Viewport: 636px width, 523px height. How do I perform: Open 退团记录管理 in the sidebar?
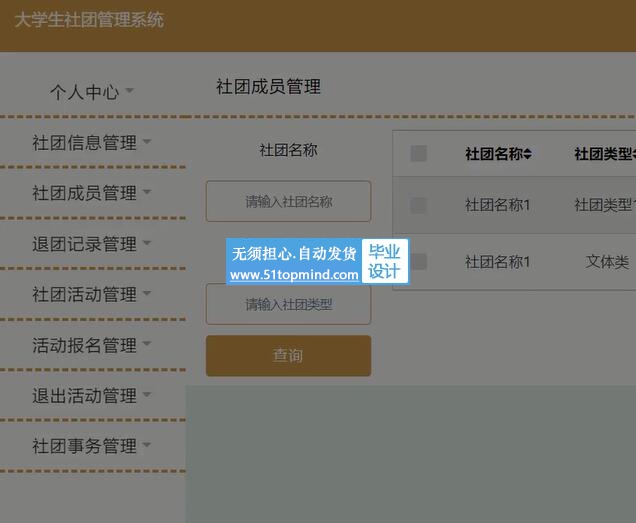point(84,244)
